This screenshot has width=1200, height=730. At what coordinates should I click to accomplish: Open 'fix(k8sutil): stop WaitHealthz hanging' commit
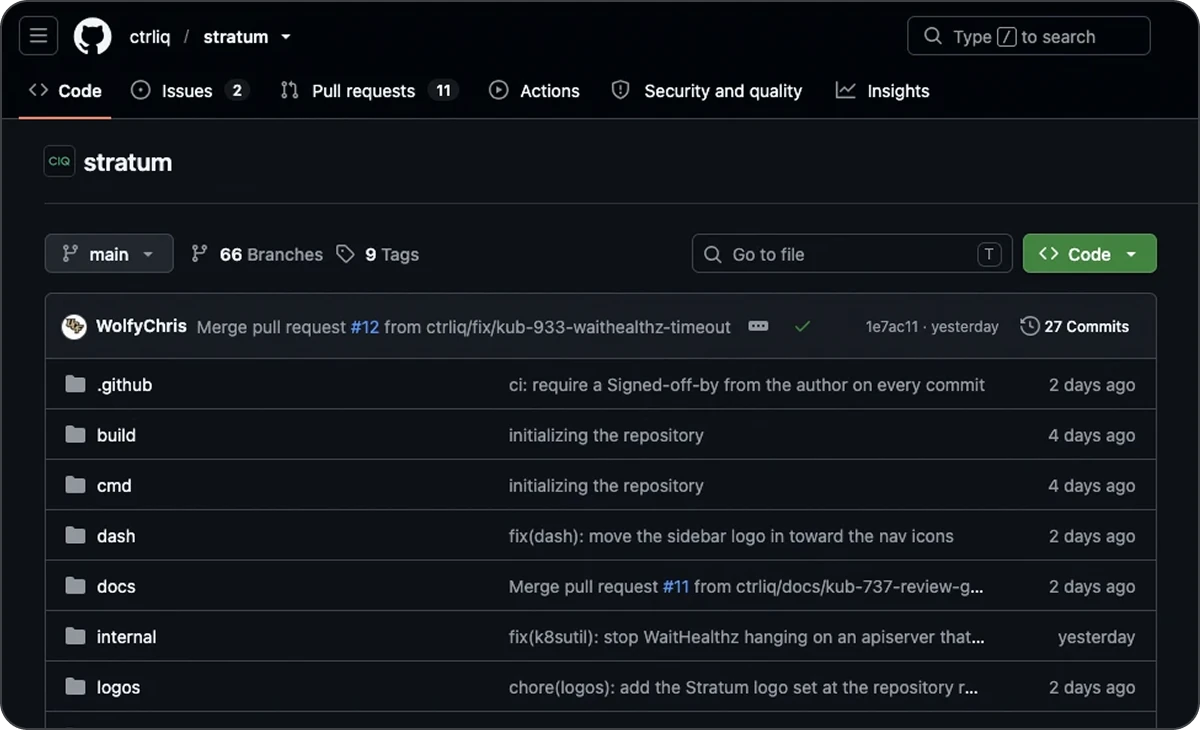[x=747, y=637]
